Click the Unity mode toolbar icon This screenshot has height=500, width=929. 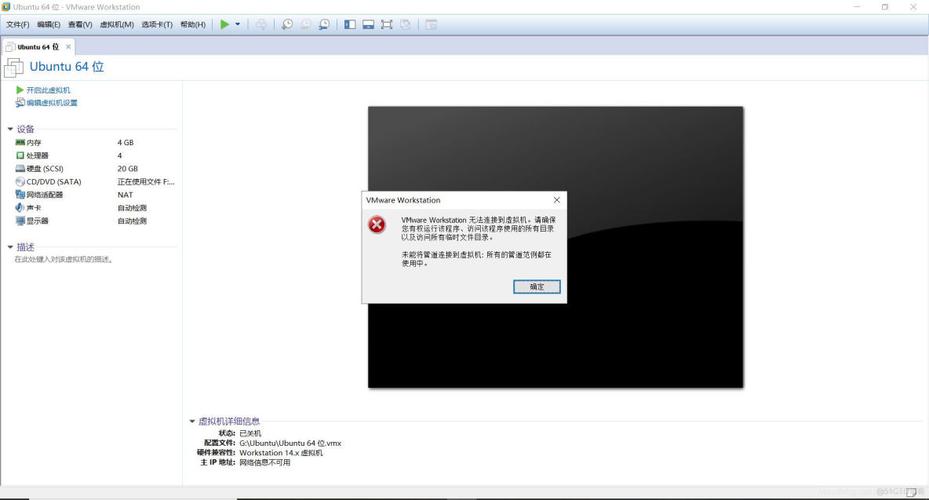(x=405, y=24)
